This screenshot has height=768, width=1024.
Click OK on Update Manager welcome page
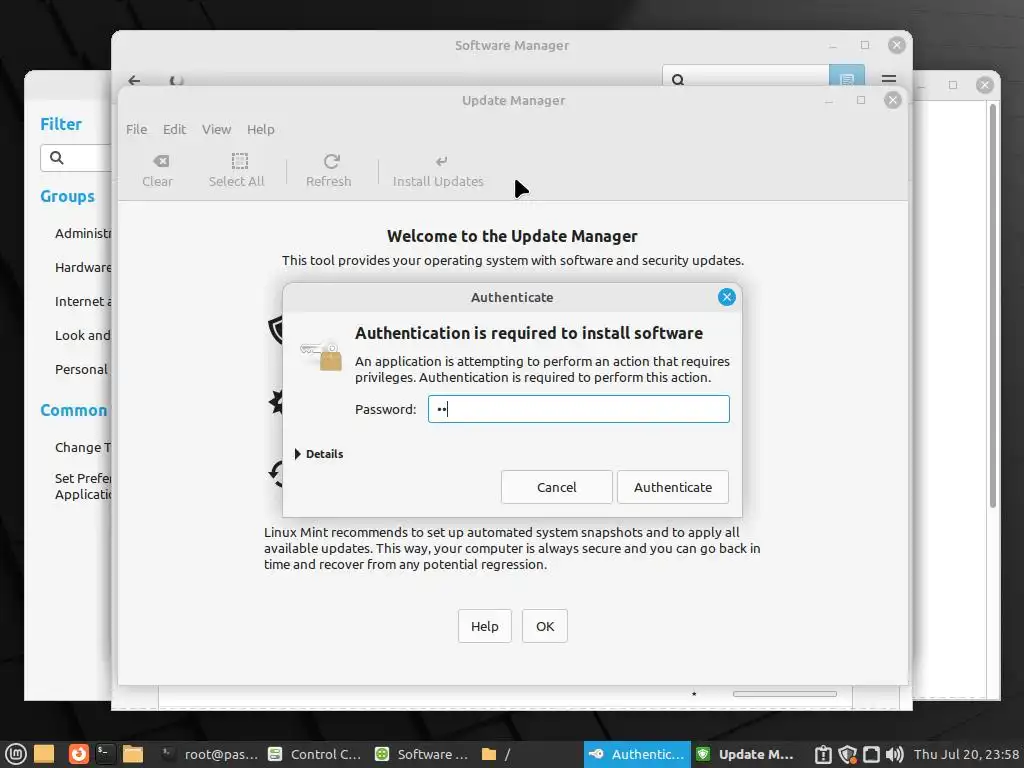coord(545,626)
